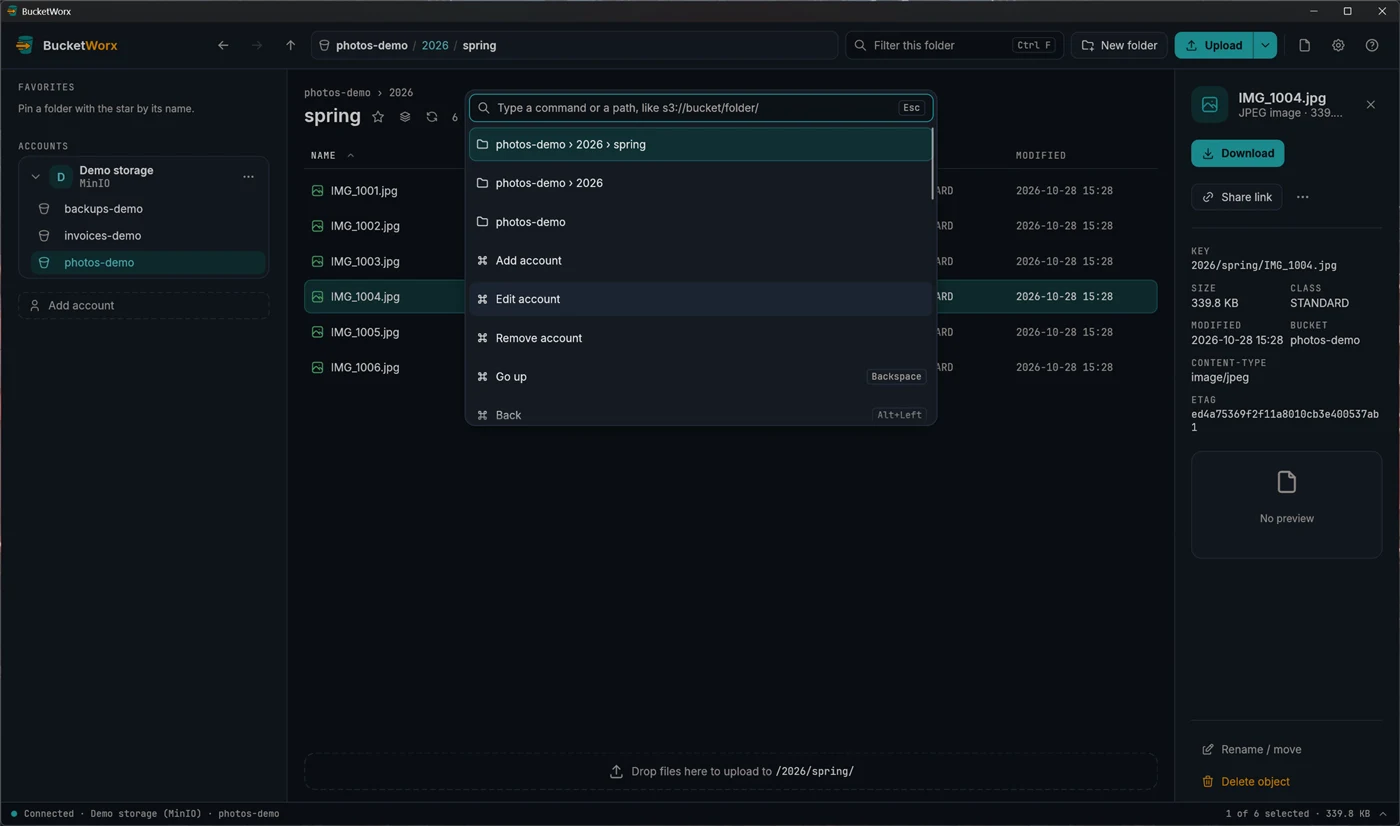Go back with the left arrow icon

pyautogui.click(x=223, y=45)
